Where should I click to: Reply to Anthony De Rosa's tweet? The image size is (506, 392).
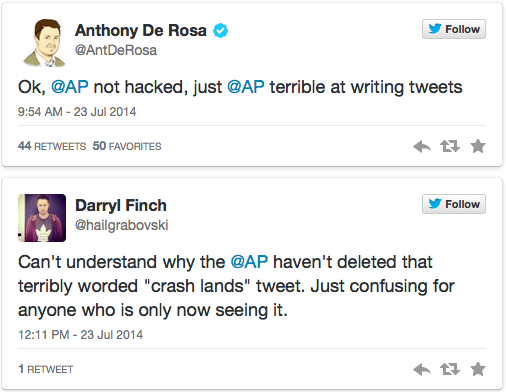[422, 146]
